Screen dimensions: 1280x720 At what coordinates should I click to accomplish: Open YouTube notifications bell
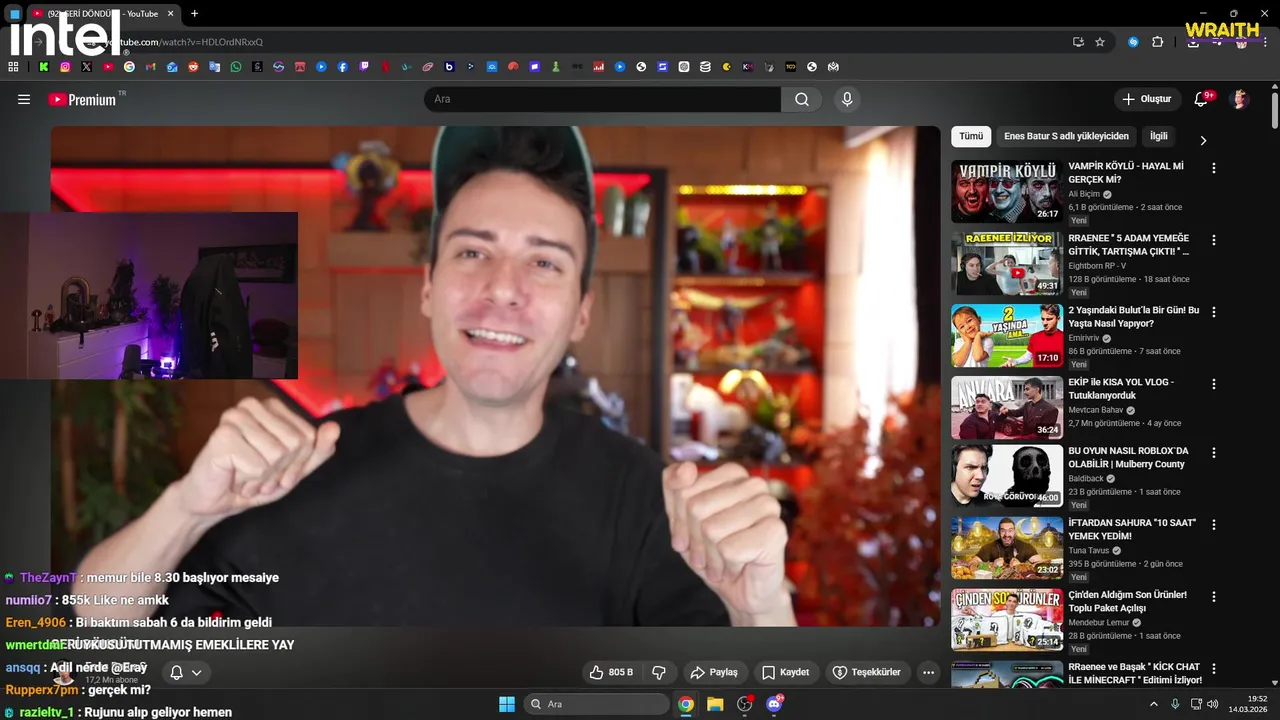pyautogui.click(x=1202, y=99)
